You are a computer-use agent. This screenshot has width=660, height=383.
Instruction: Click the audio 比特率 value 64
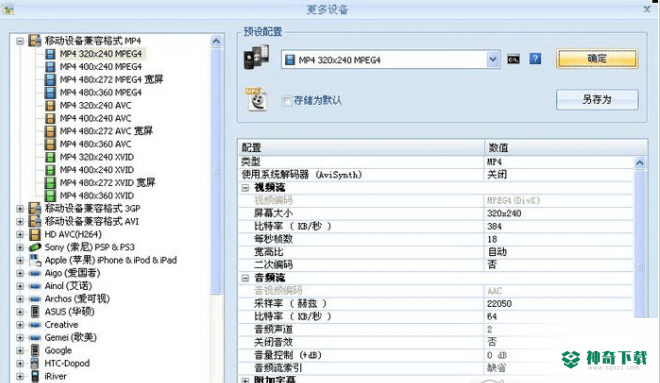[492, 317]
